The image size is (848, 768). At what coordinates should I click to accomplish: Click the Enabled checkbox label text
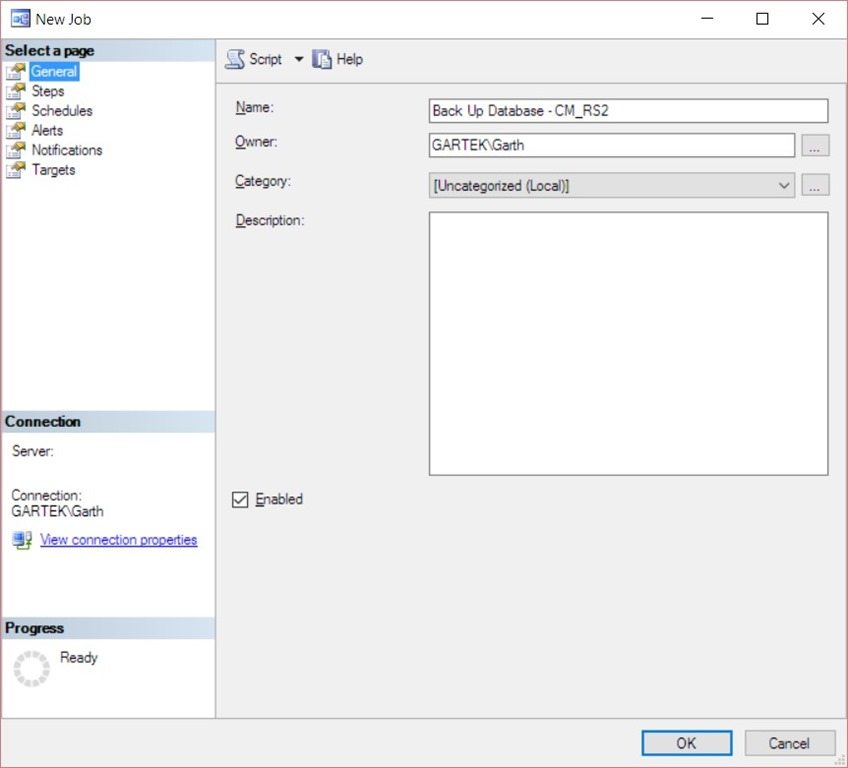tap(279, 499)
